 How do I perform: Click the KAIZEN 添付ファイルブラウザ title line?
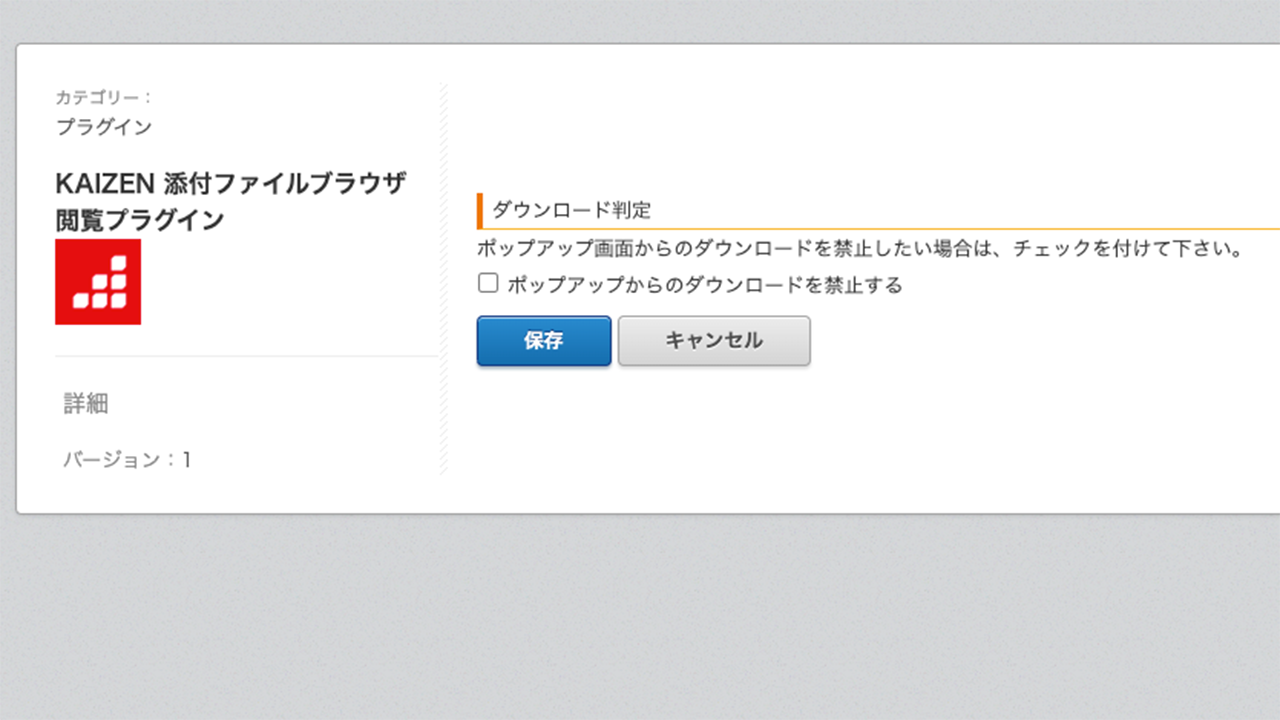tap(231, 183)
